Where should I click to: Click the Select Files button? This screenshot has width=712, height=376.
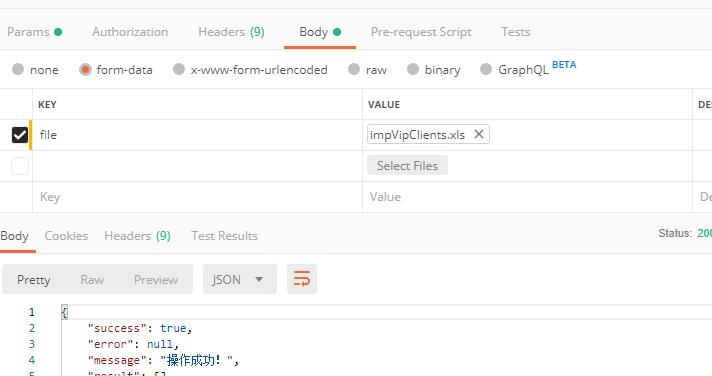(407, 165)
